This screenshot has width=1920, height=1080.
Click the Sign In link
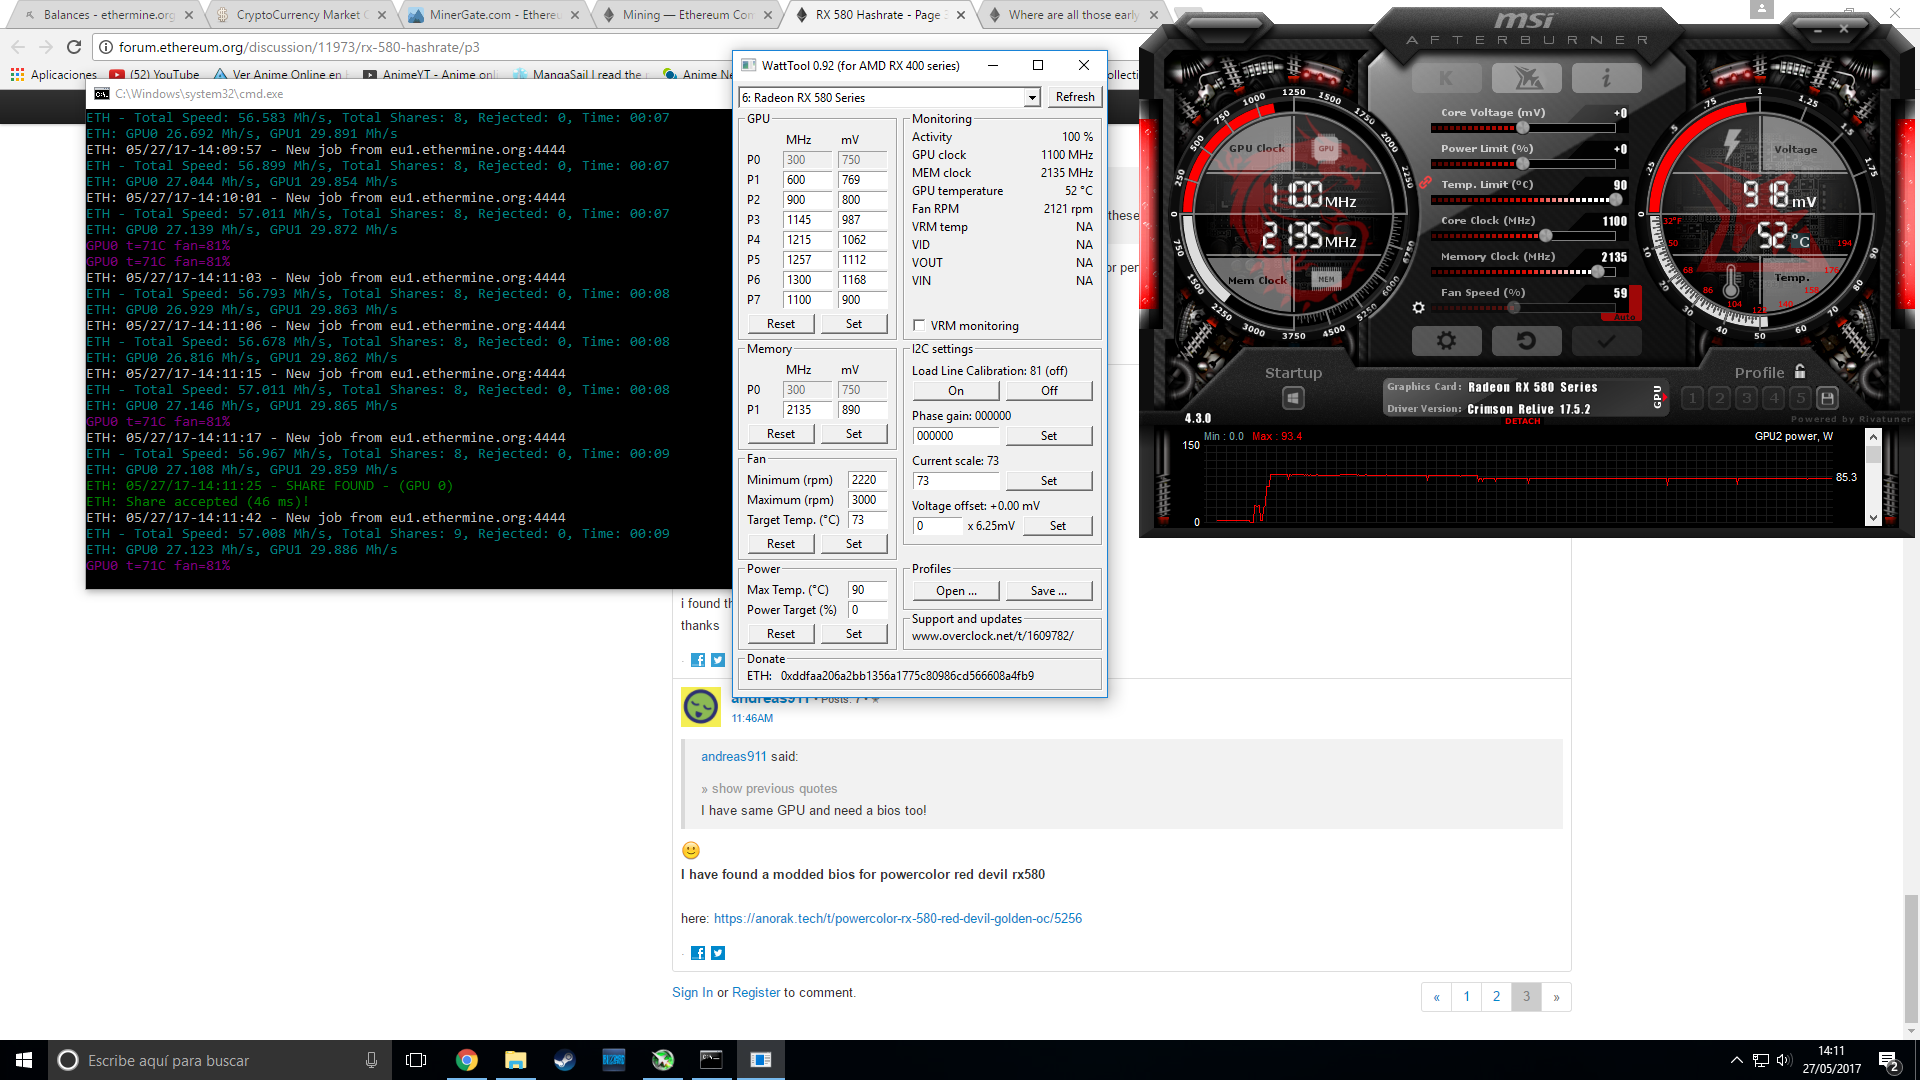pos(692,992)
